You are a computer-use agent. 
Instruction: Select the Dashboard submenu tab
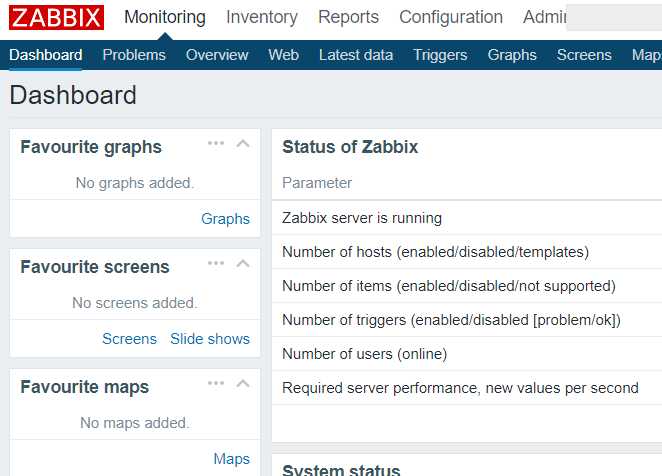pos(46,55)
